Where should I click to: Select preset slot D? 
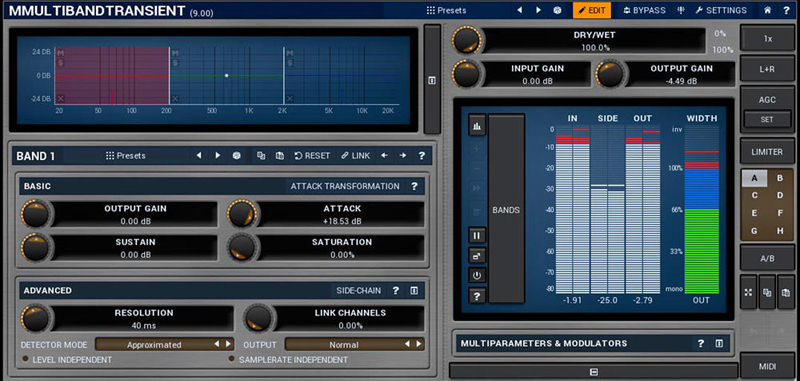tap(780, 195)
